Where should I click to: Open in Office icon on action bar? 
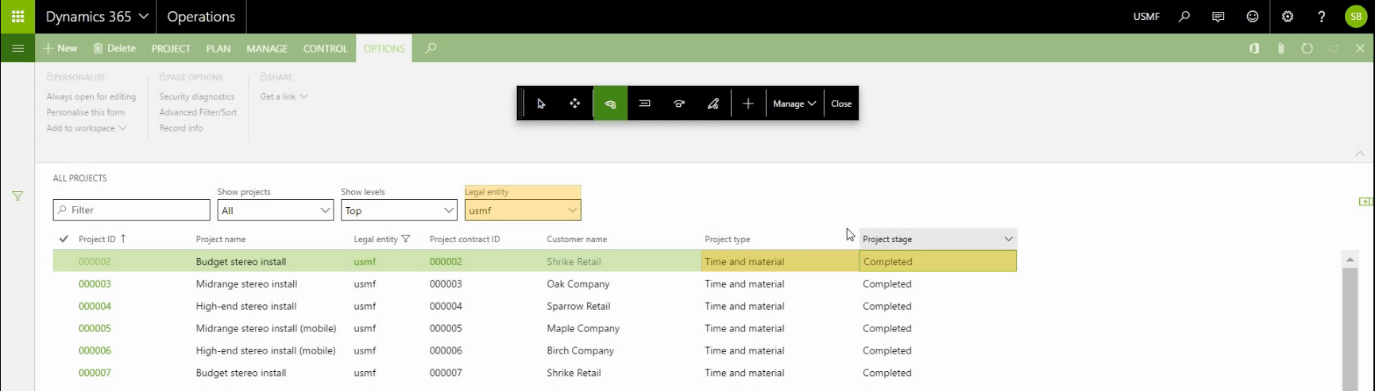coord(1254,48)
